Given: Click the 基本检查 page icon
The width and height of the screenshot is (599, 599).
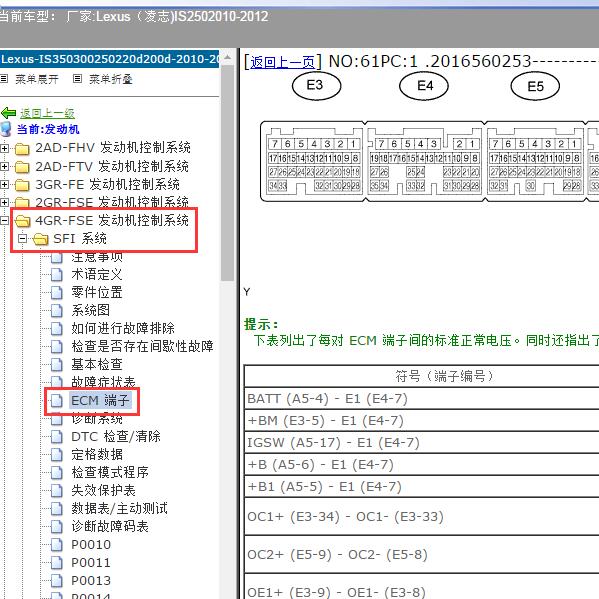Looking at the screenshot, I should pos(57,364).
